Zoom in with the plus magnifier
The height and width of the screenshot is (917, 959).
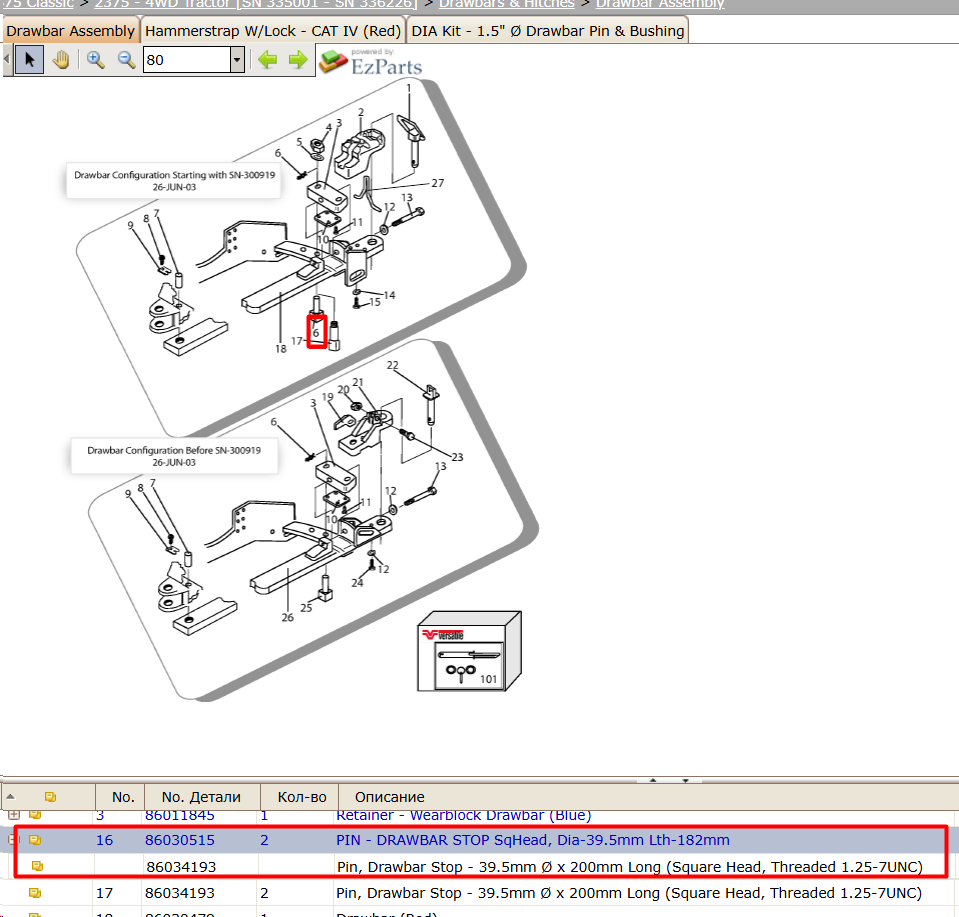tap(95, 60)
